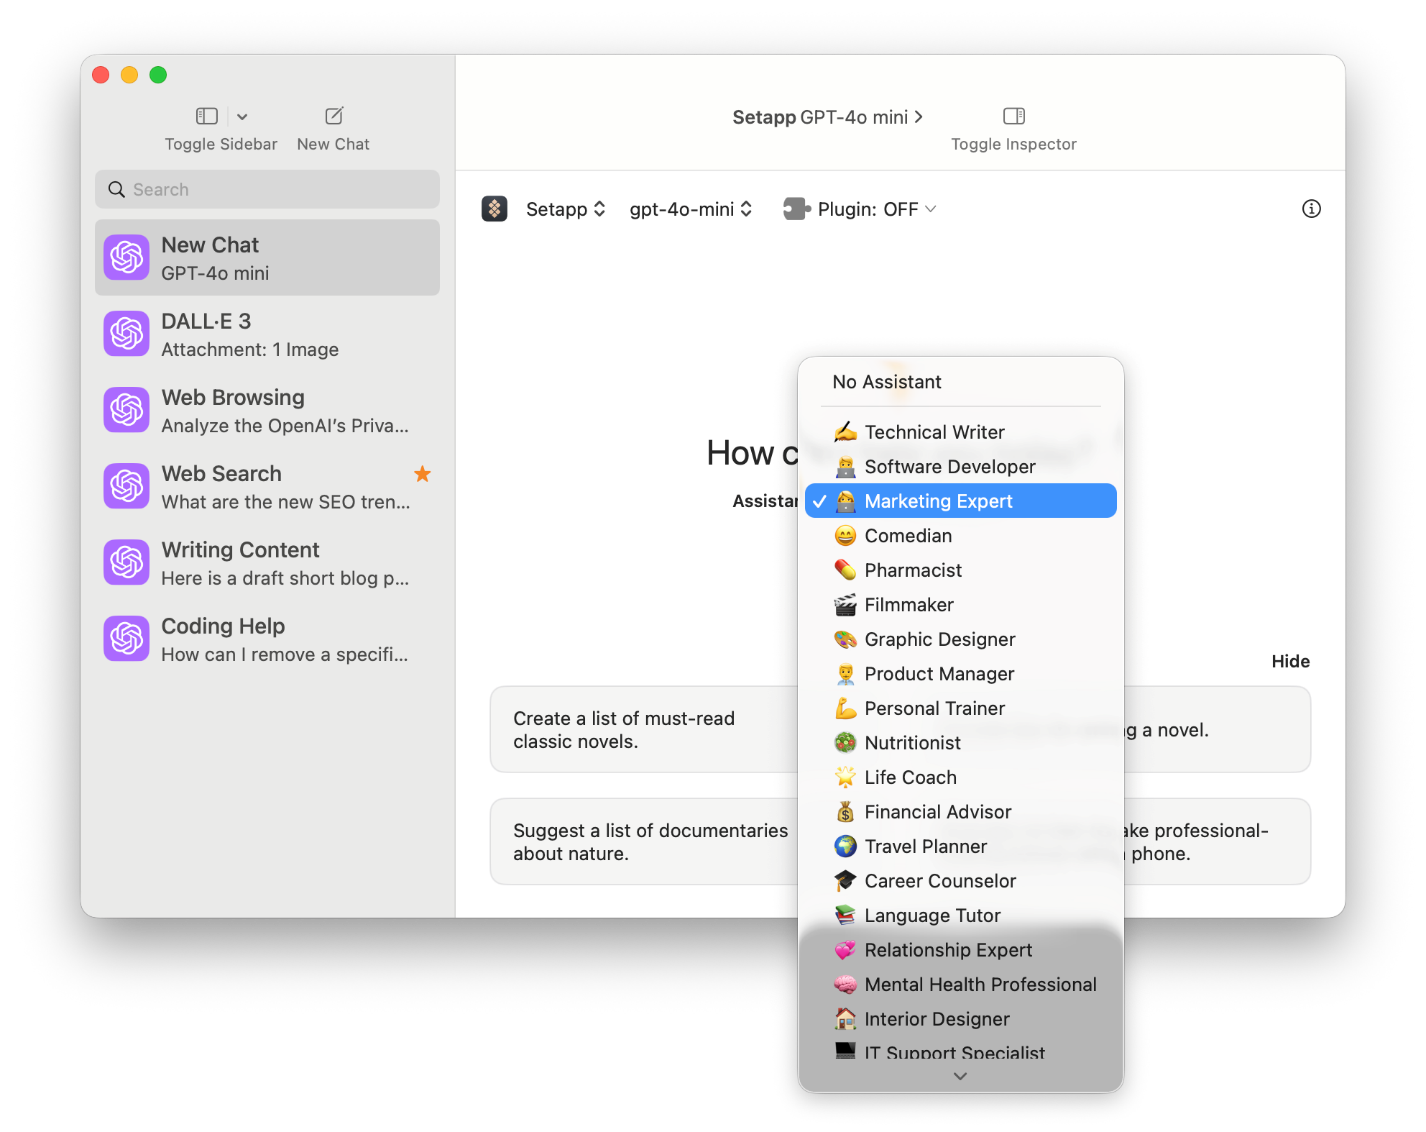Click the suggestion card ending in 'a novel.'

tap(1217, 730)
